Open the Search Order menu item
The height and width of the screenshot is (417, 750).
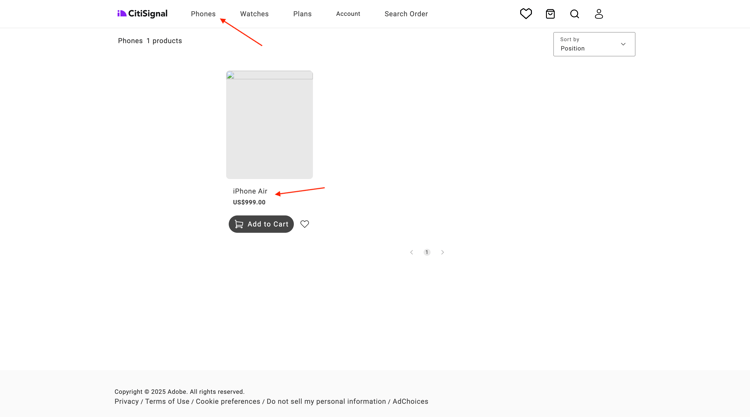(x=406, y=14)
